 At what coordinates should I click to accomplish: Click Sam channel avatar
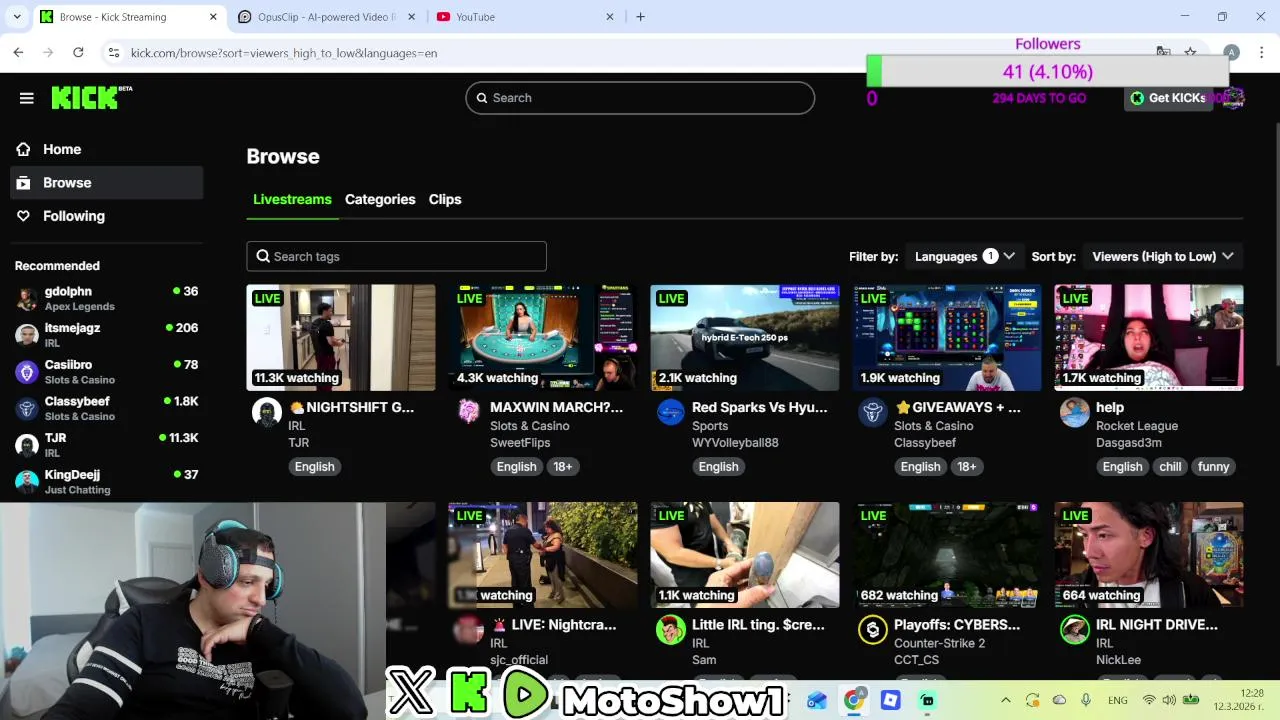[671, 630]
